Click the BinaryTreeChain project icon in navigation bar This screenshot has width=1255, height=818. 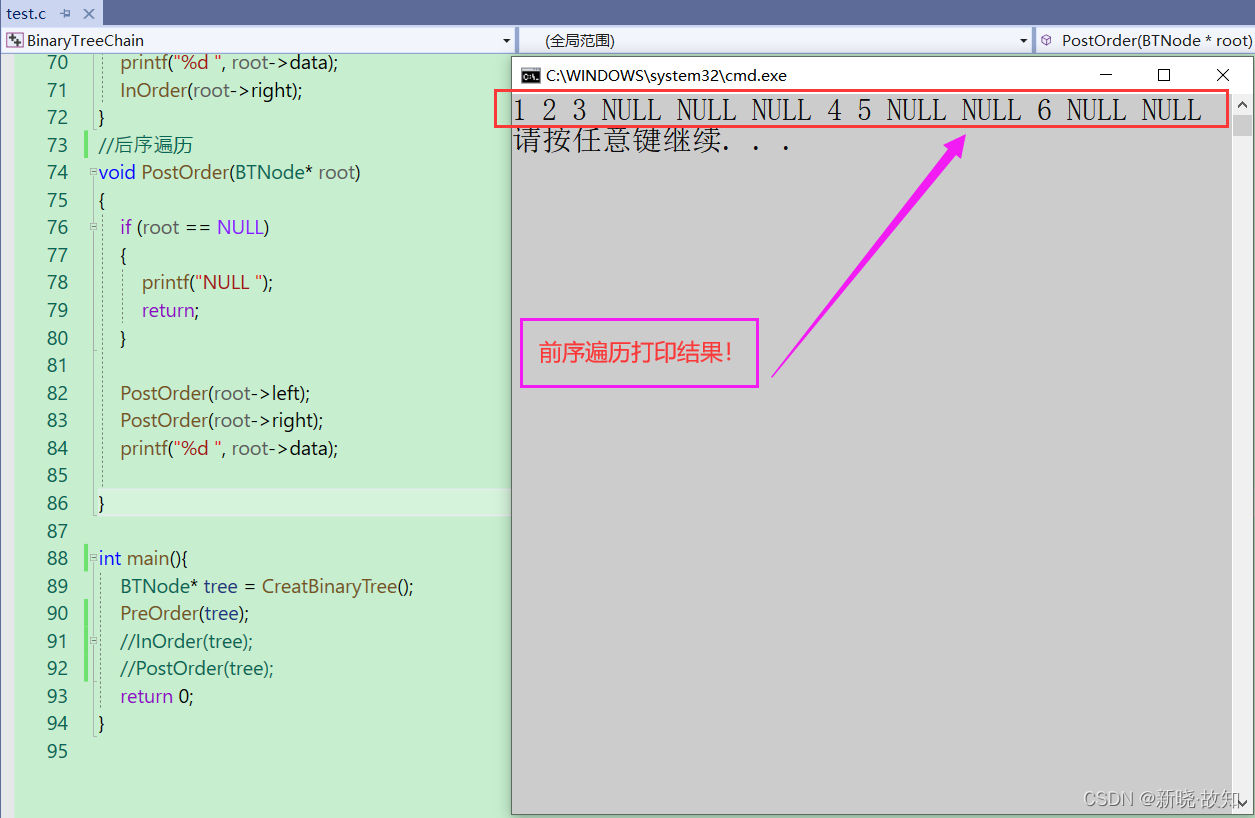[x=13, y=40]
